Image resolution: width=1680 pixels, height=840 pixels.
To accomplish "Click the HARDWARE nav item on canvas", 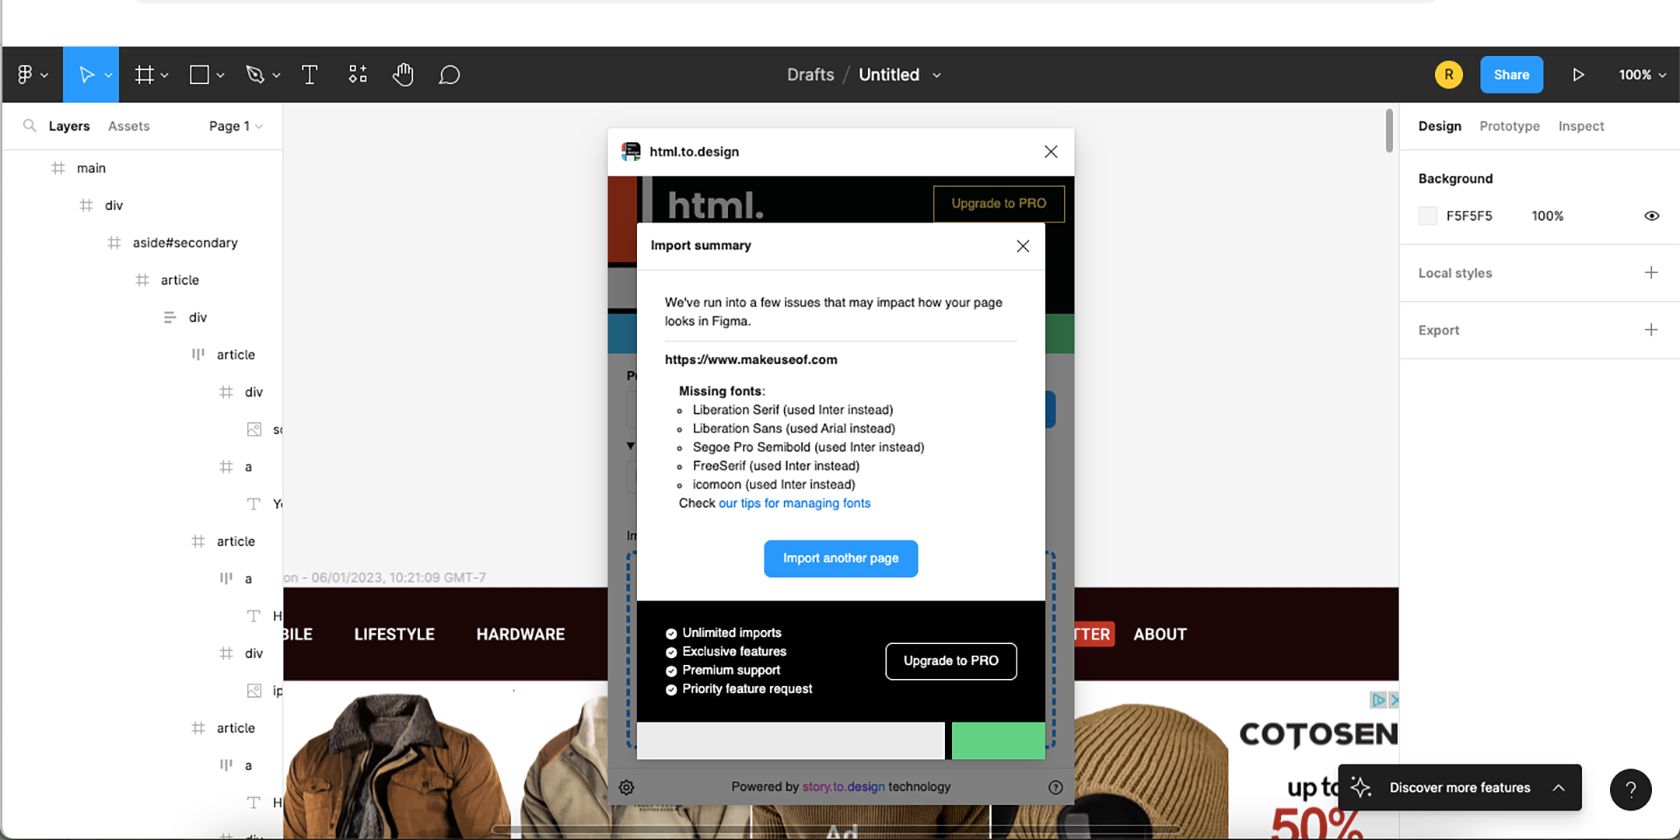I will pyautogui.click(x=520, y=634).
